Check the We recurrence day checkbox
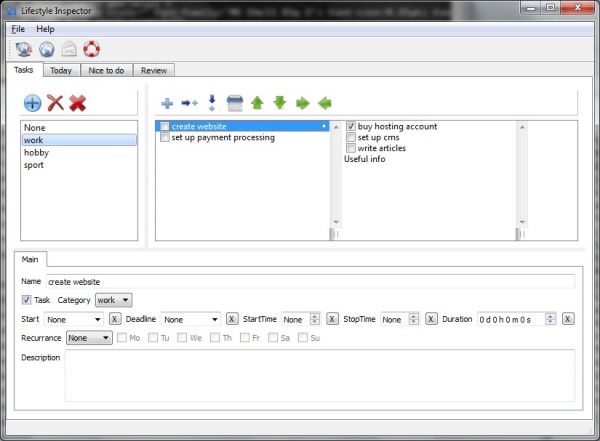This screenshot has width=600, height=441. coord(182,337)
